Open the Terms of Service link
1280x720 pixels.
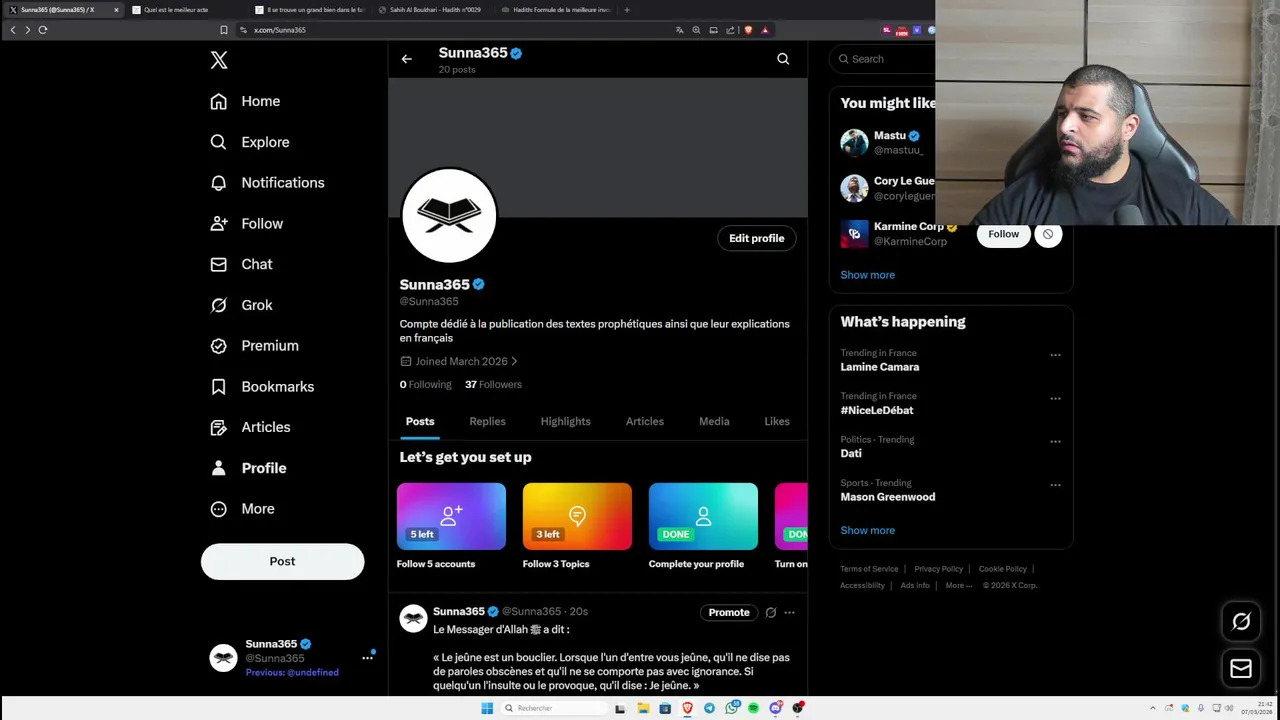point(869,569)
